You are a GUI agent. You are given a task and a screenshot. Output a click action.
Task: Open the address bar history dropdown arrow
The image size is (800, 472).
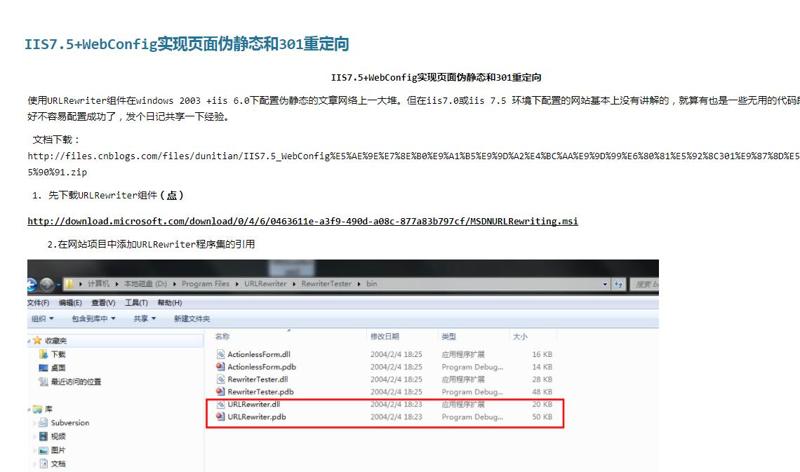(605, 284)
